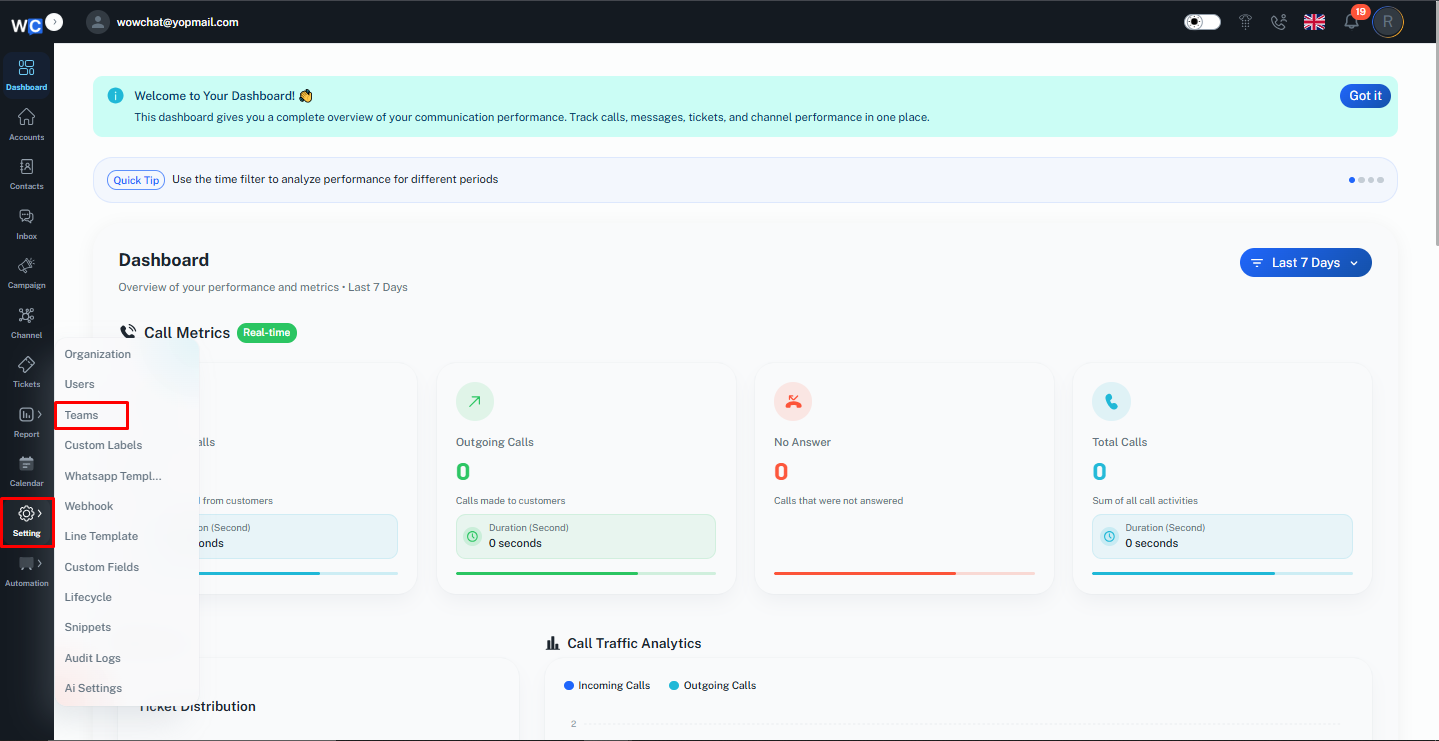
Task: Click the Outgoing Calls green progress bar
Action: 586,573
